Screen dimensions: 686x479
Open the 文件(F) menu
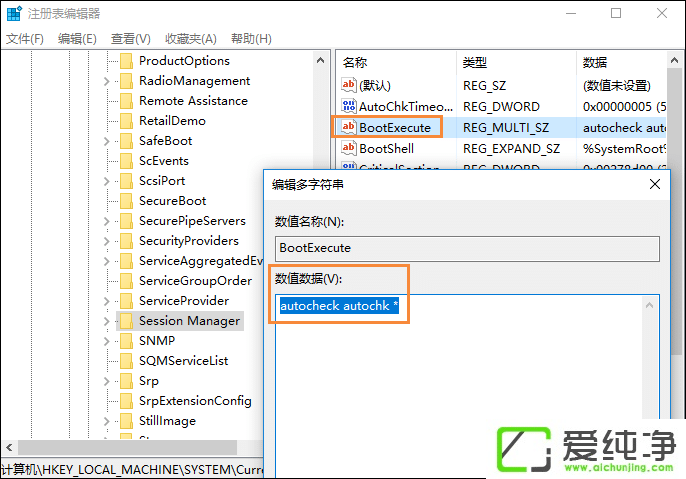coord(25,38)
